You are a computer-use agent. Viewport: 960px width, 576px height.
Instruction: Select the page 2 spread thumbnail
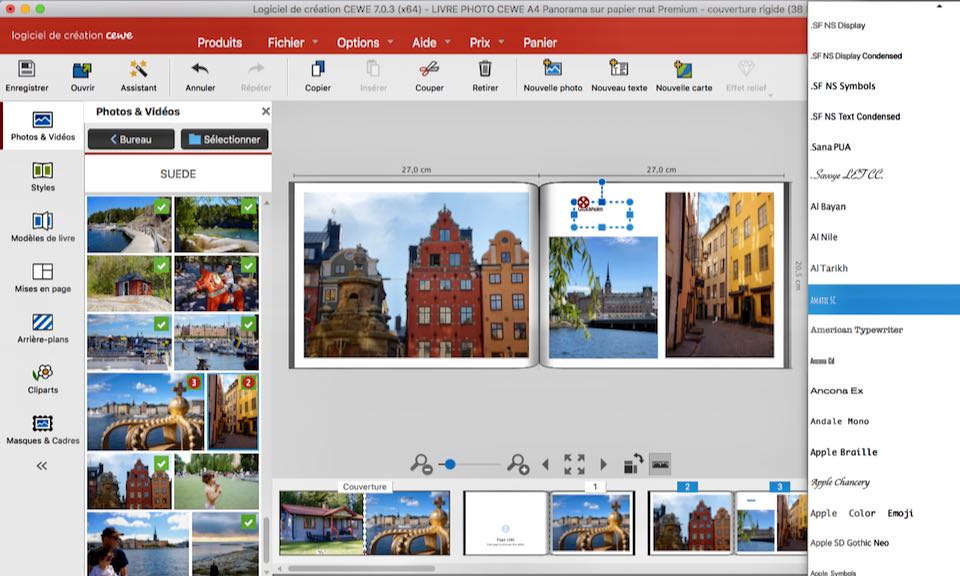point(691,522)
